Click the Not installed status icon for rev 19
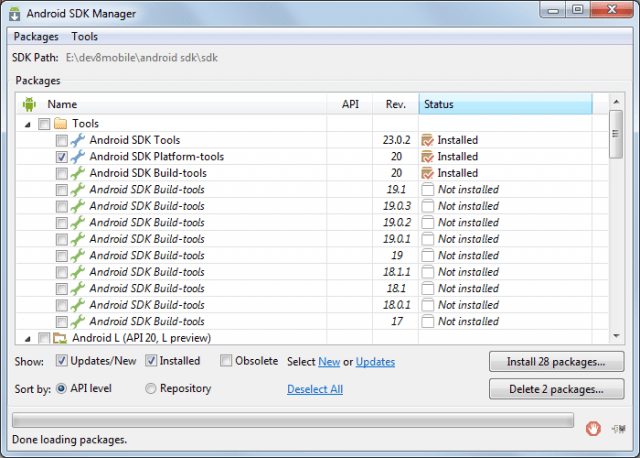The image size is (640, 458). 427,256
